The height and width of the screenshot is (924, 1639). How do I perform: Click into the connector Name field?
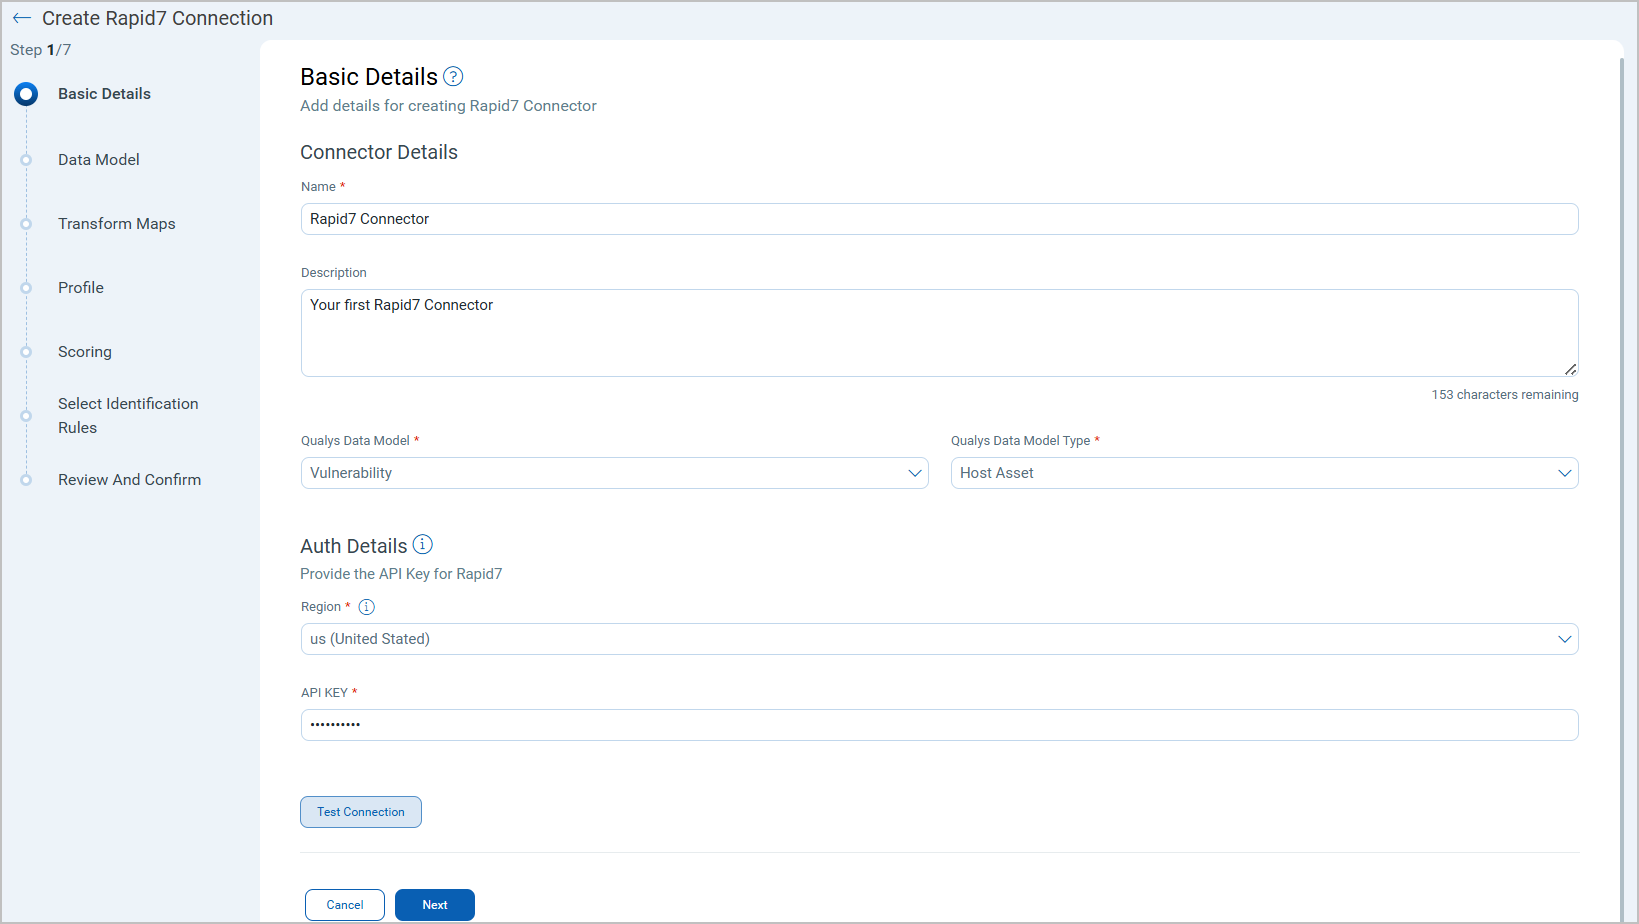coord(939,219)
